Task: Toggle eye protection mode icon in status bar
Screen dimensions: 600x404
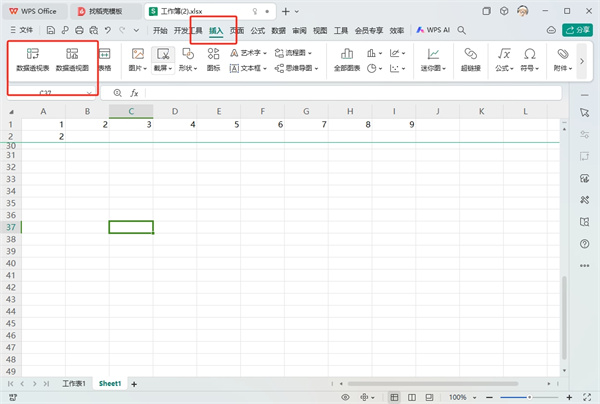Action: (345, 397)
